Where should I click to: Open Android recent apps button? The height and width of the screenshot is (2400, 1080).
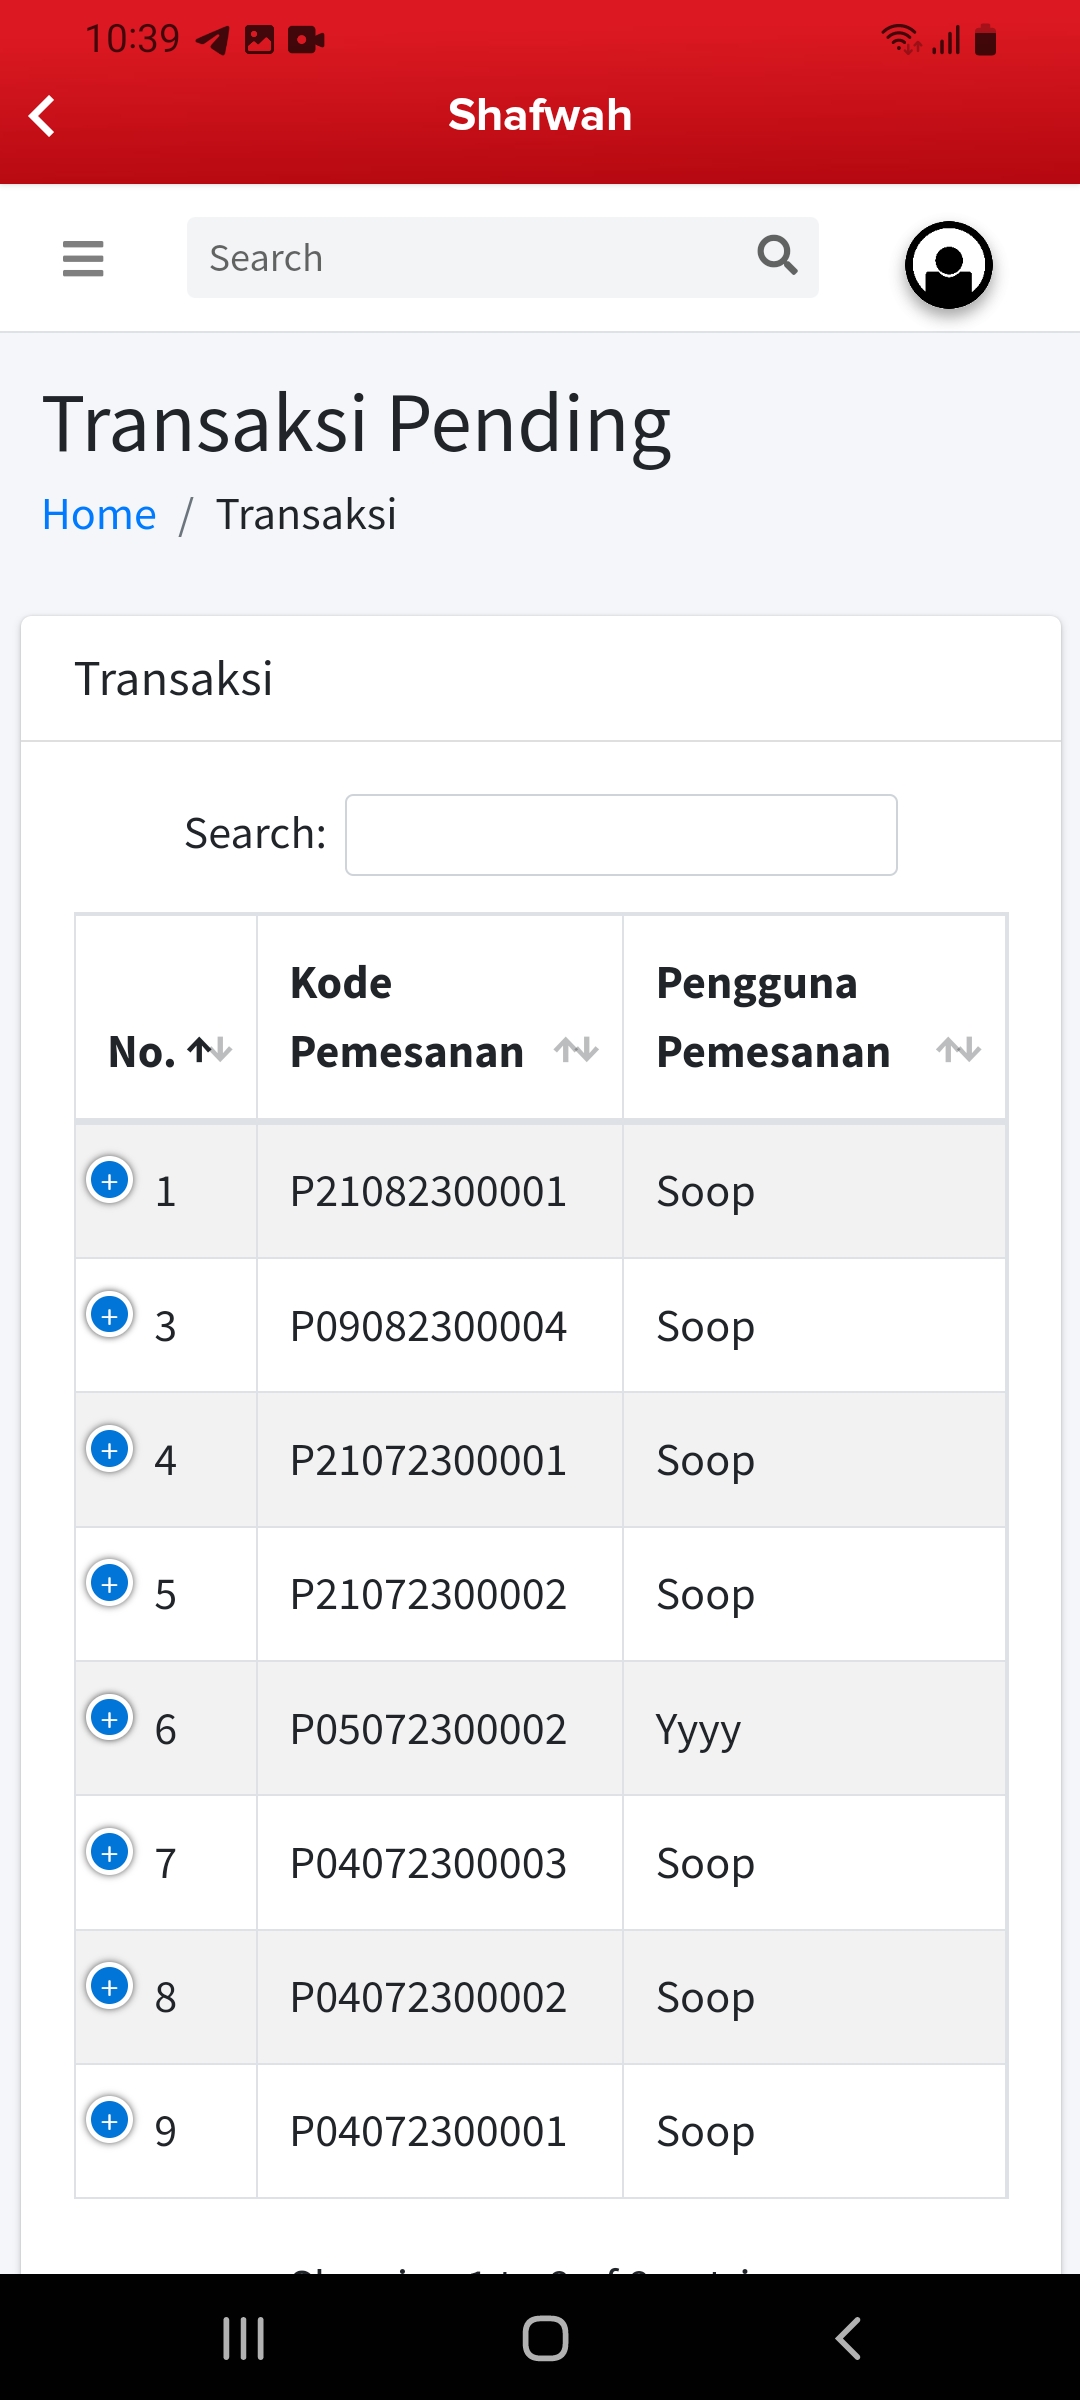point(243,2338)
